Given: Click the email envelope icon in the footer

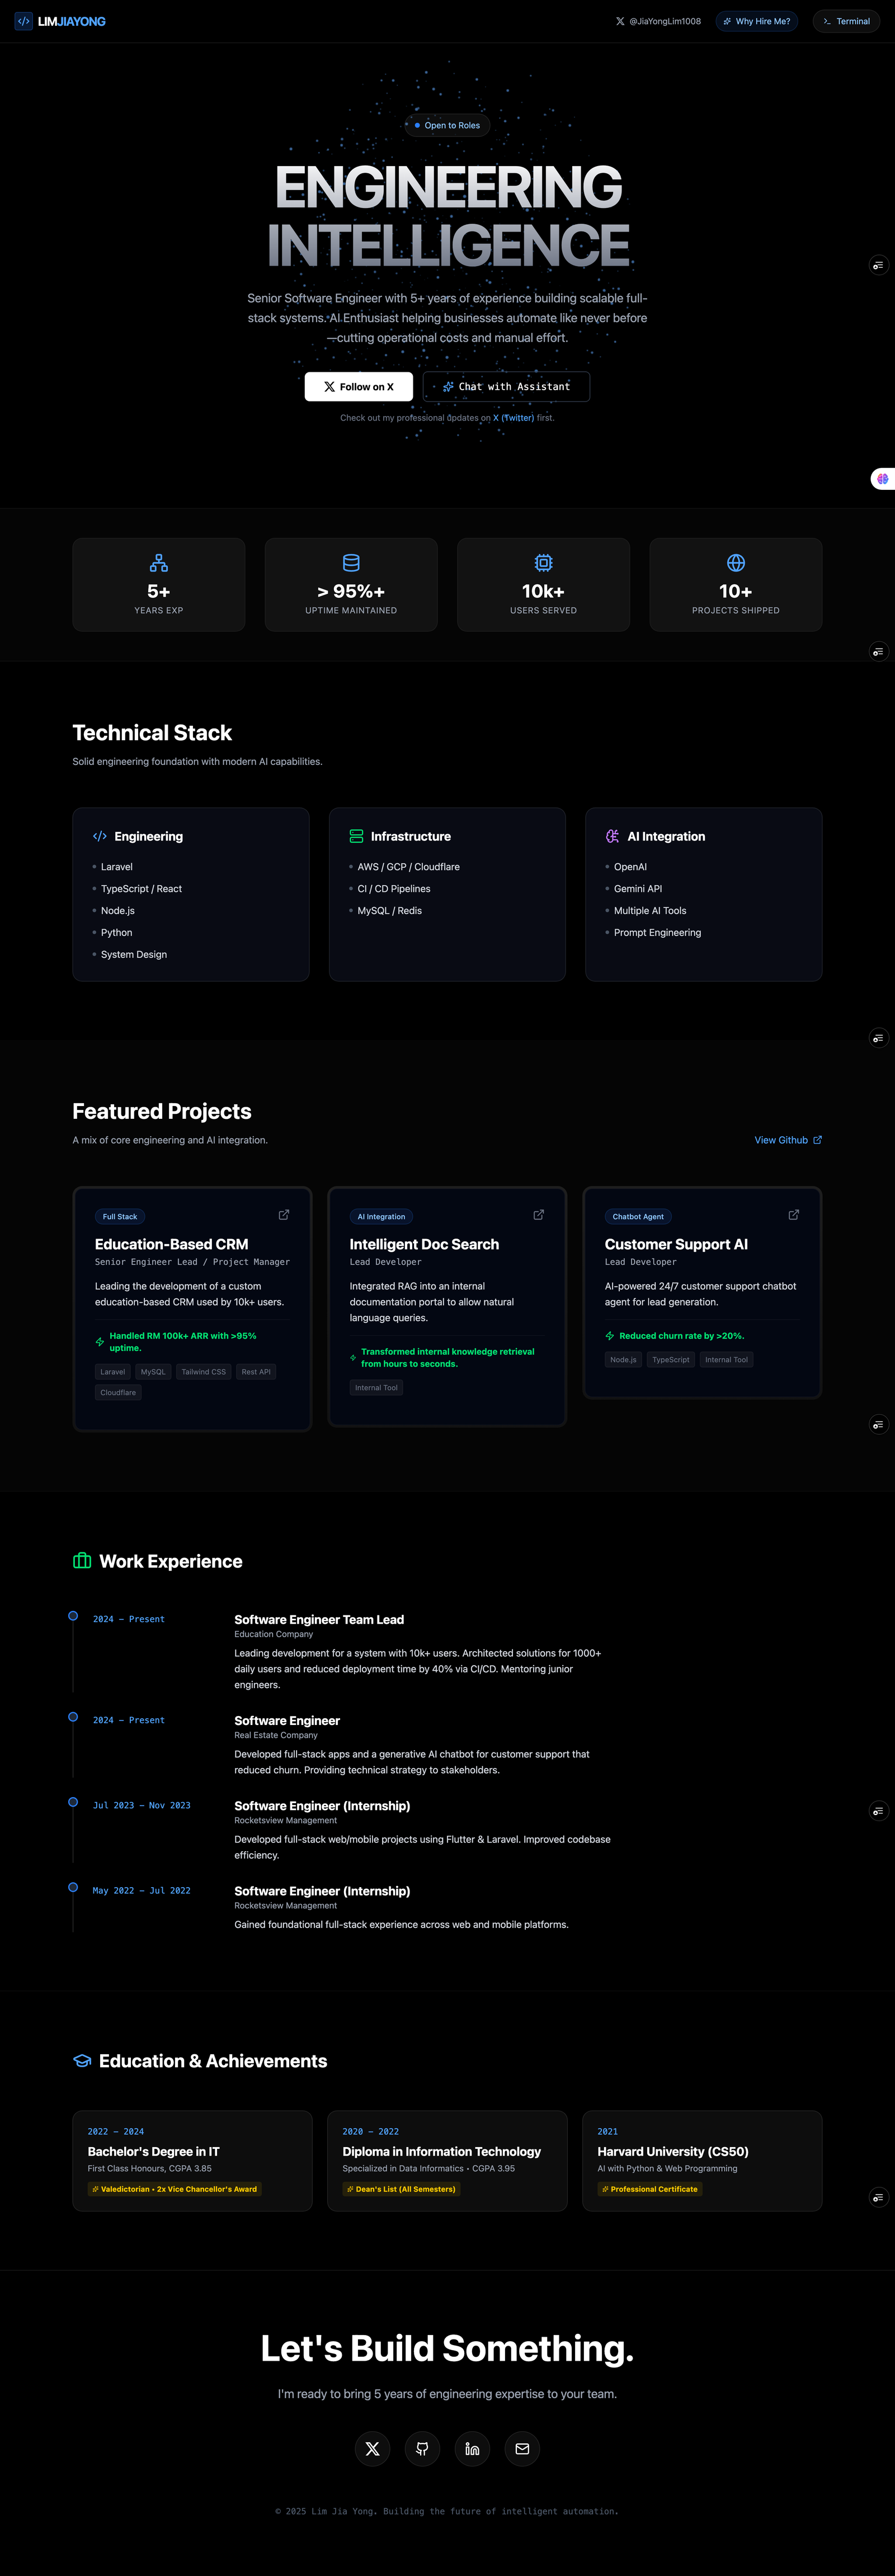Looking at the screenshot, I should point(522,2449).
